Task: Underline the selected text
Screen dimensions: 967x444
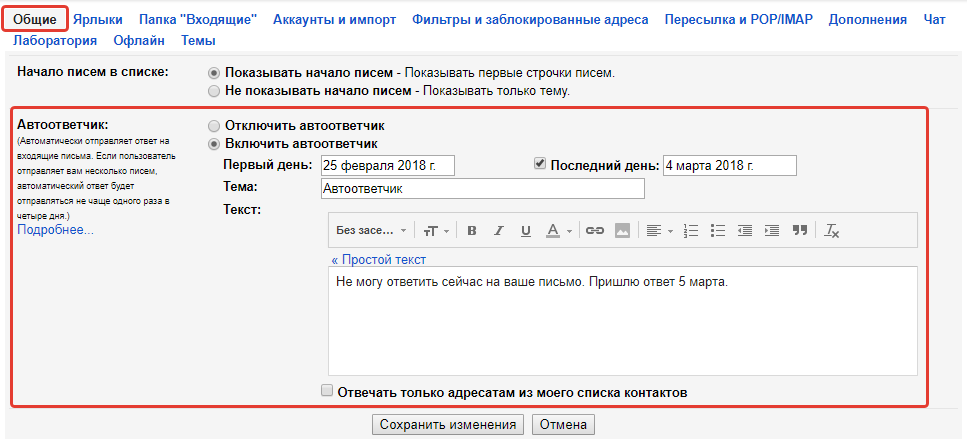Action: 525,230
